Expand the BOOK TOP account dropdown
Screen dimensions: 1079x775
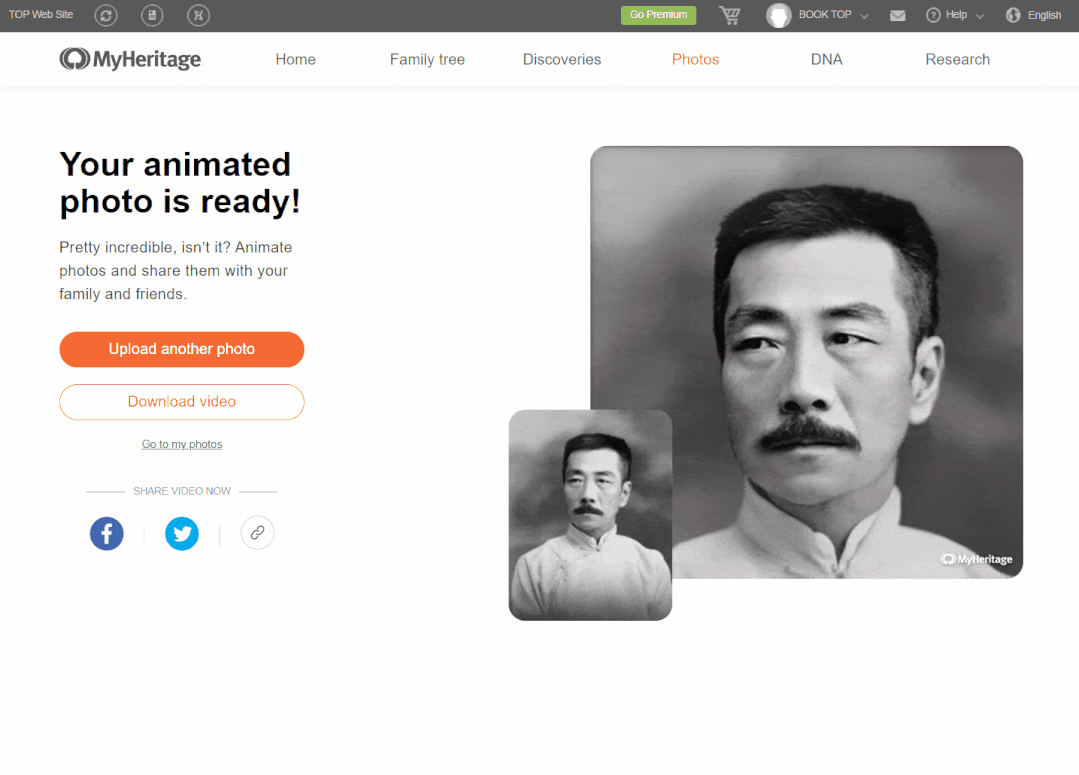click(864, 16)
